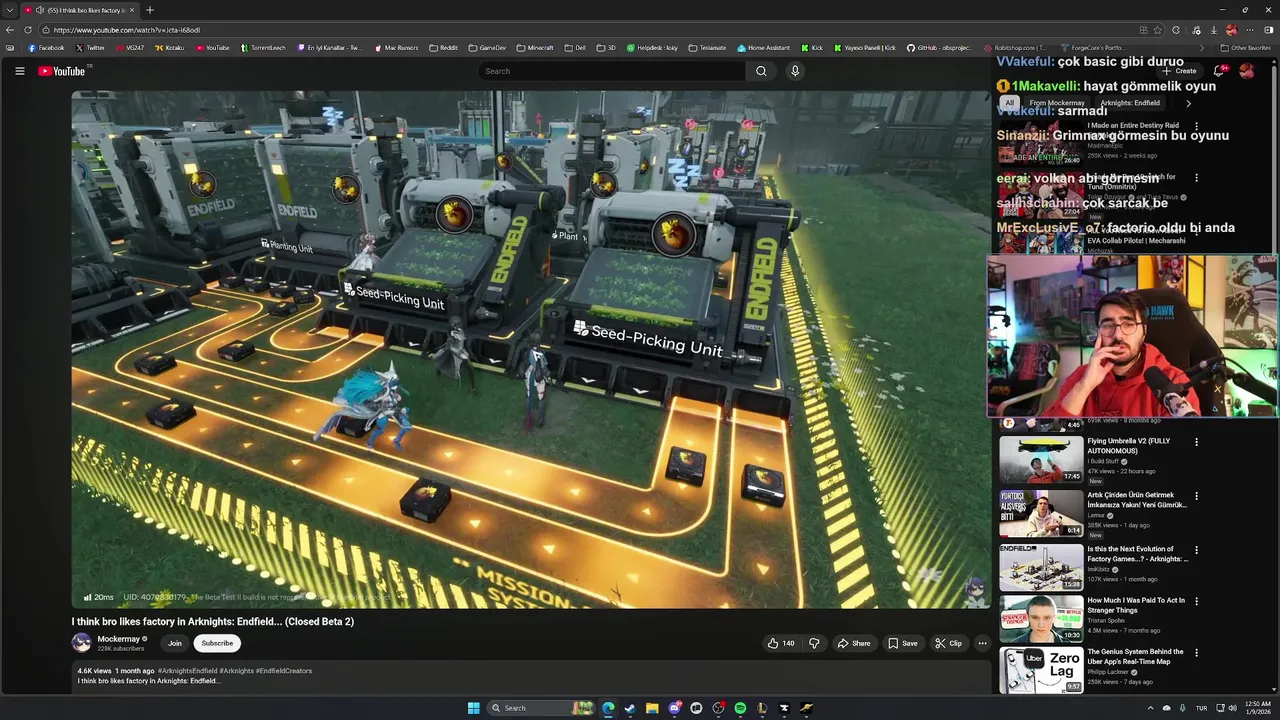
Task: Show more filter chips with right arrow
Action: click(1188, 103)
